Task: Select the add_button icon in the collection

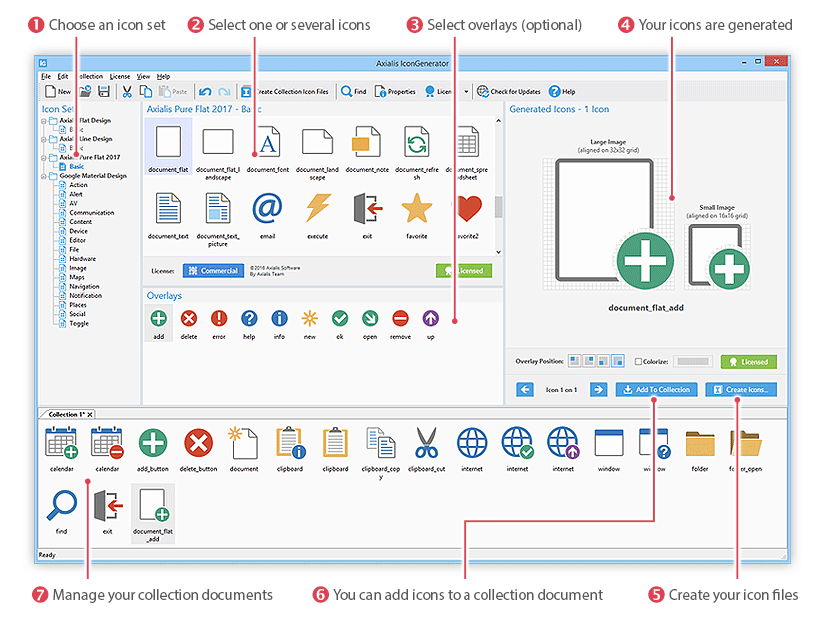Action: pyautogui.click(x=152, y=443)
